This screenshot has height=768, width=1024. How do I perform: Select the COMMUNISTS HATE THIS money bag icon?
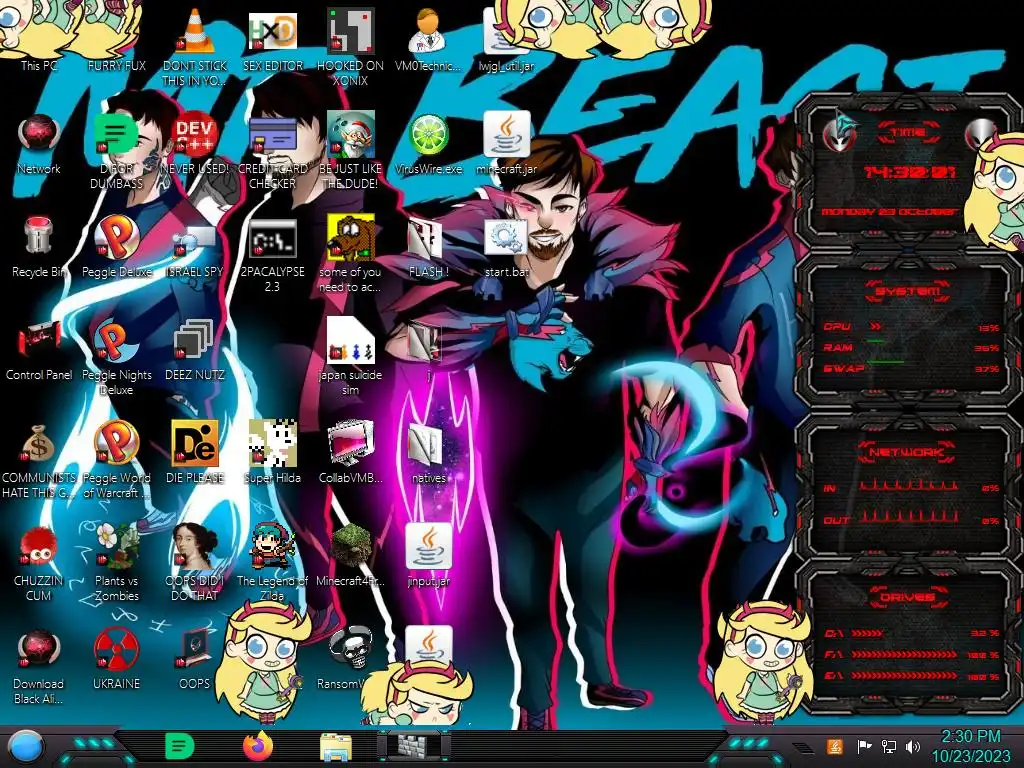pos(39,460)
